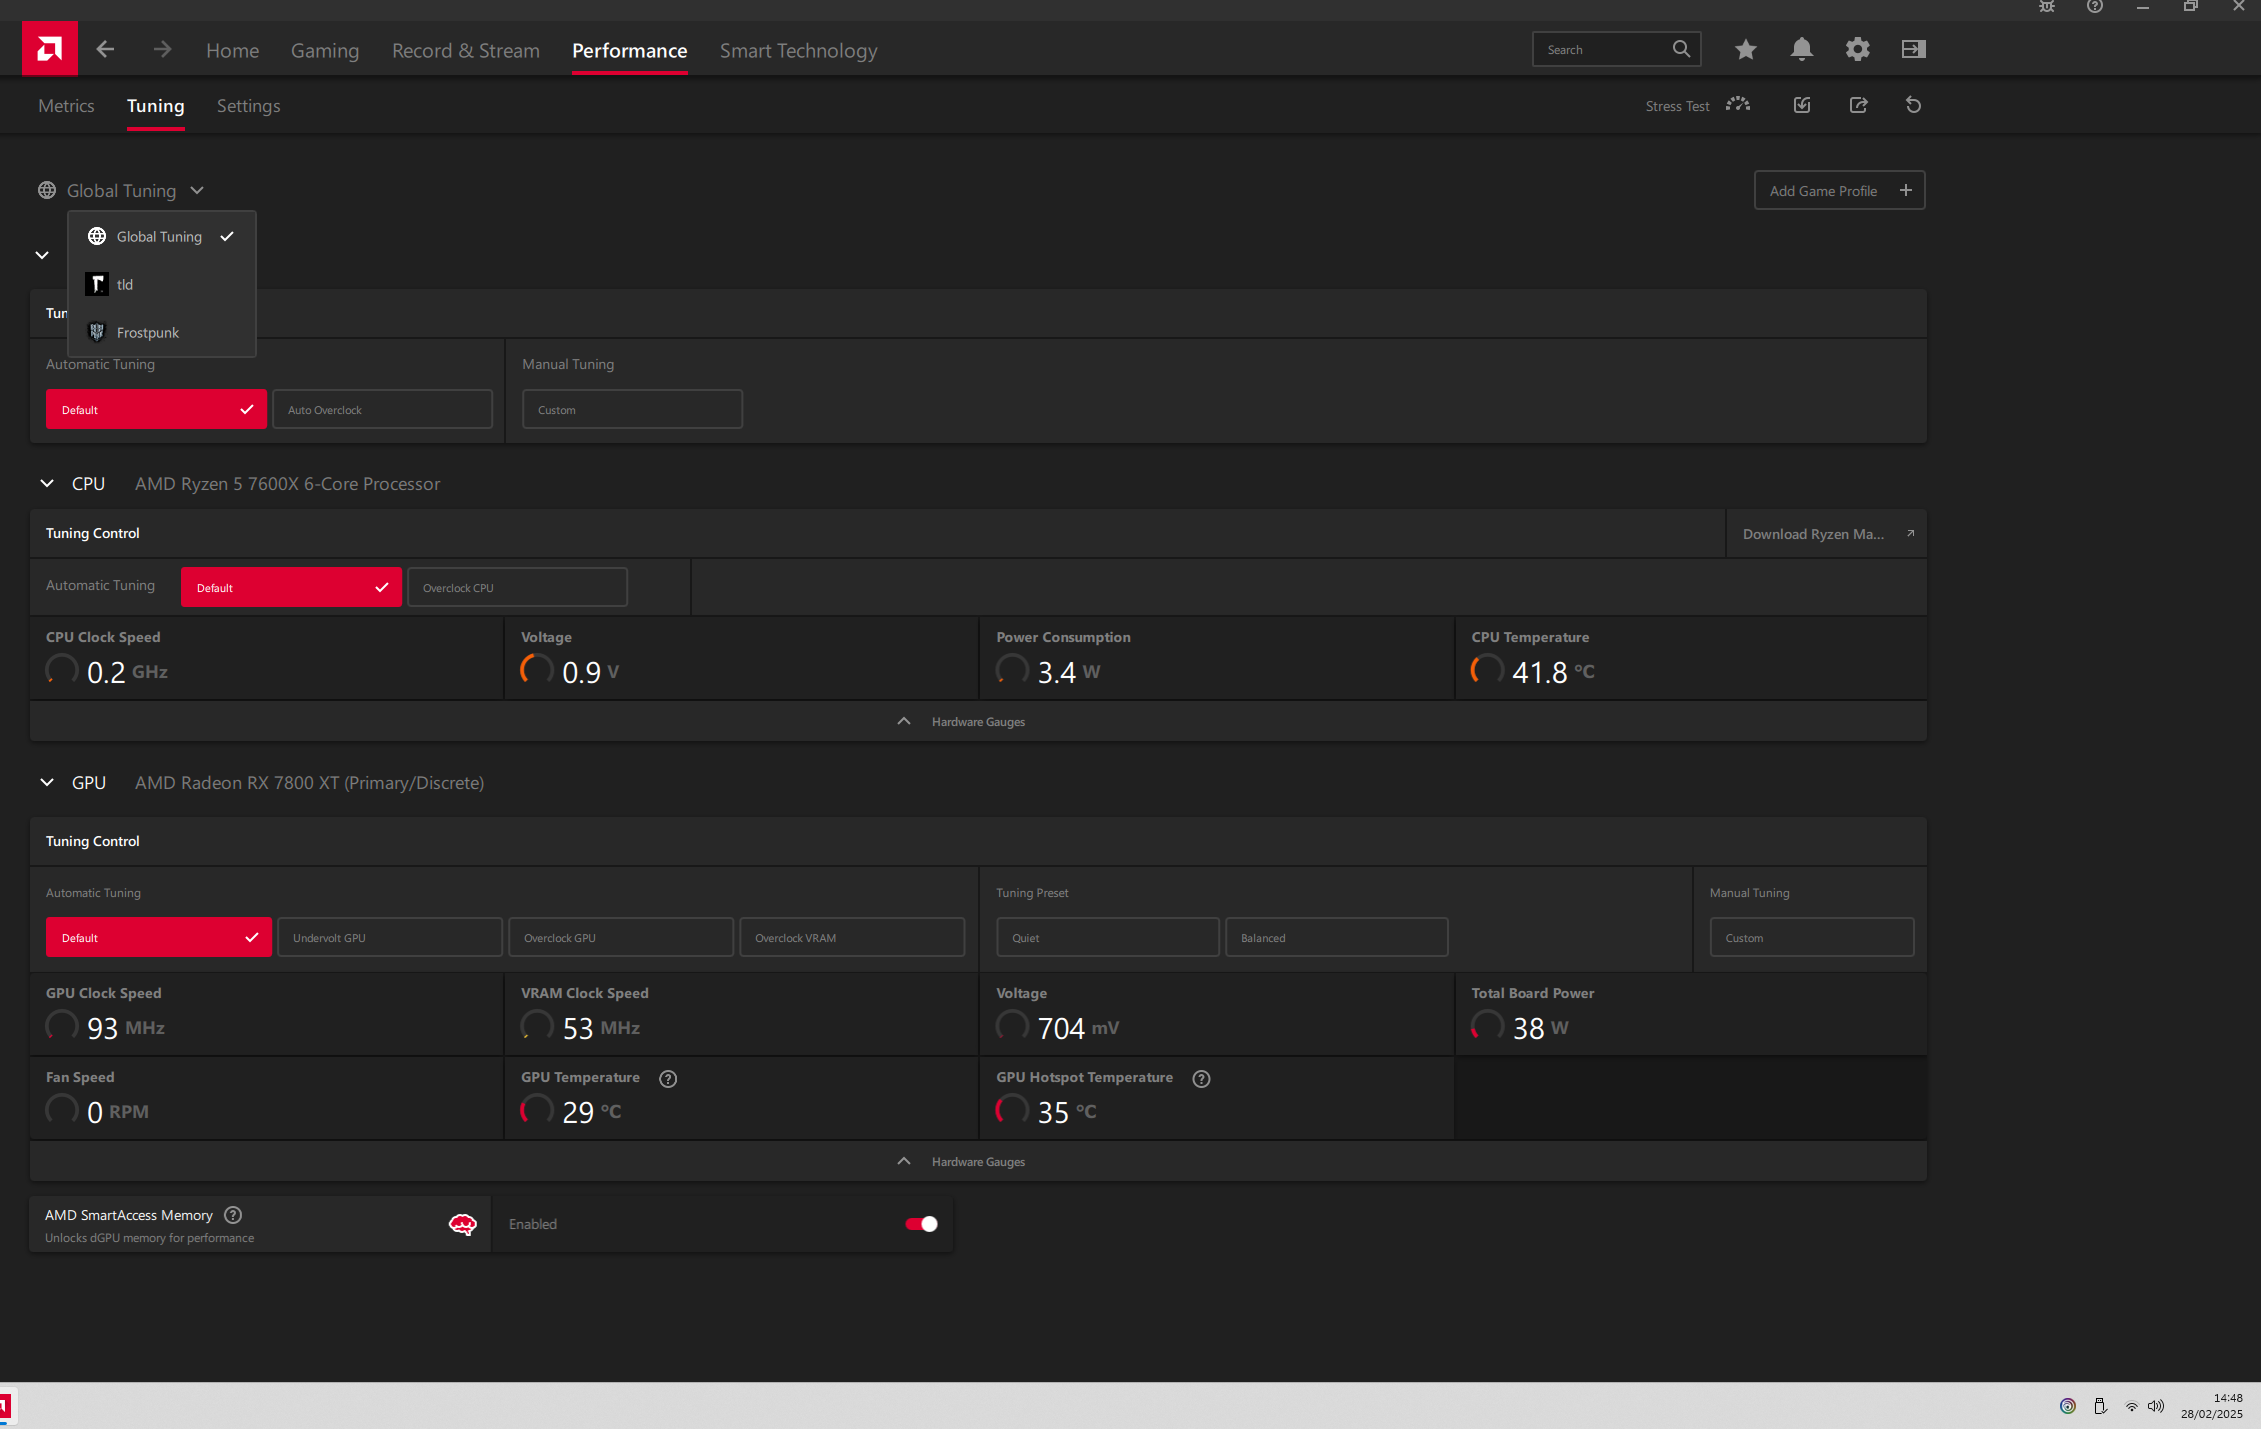The height and width of the screenshot is (1429, 2261).
Task: Click SmartAccess Memory help icon
Action: click(233, 1215)
